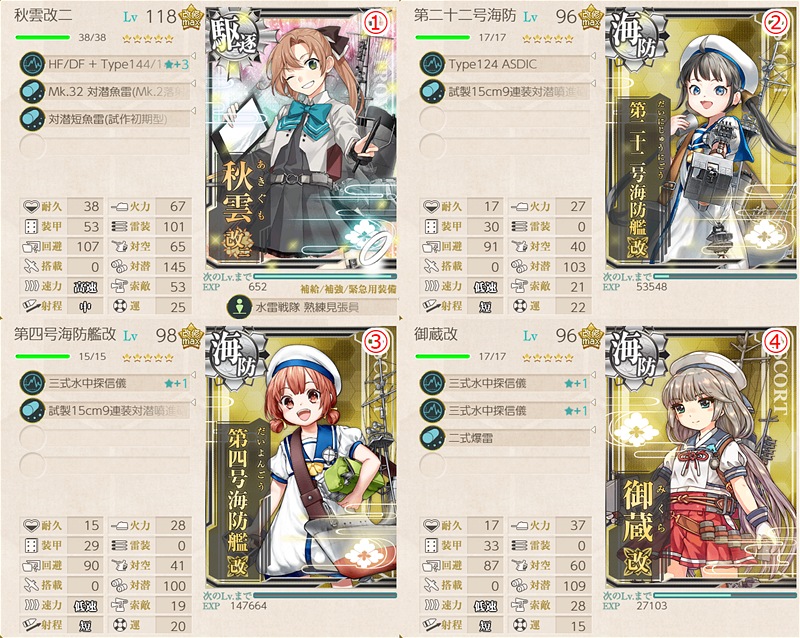Click the 対潜短魚雷 equipment icon on 秋雲改二
This screenshot has width=800, height=638.
pos(32,119)
